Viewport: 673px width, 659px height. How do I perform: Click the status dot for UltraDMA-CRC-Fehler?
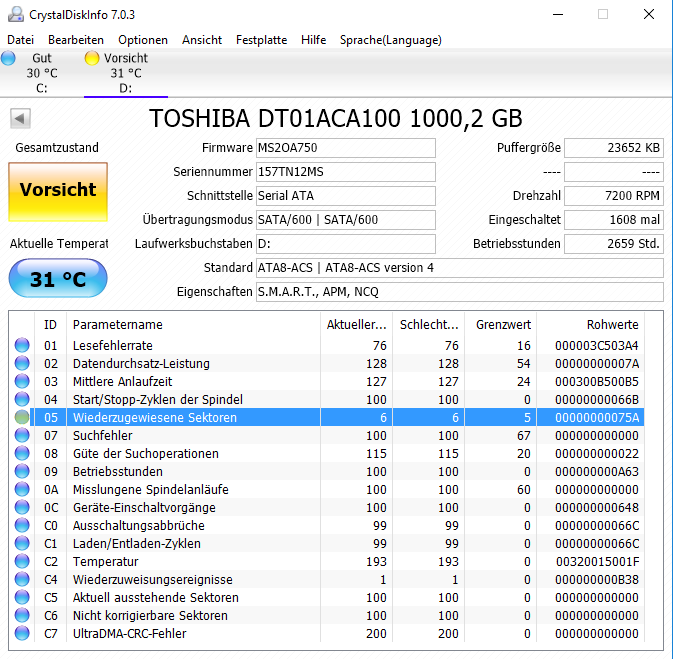tap(22, 634)
